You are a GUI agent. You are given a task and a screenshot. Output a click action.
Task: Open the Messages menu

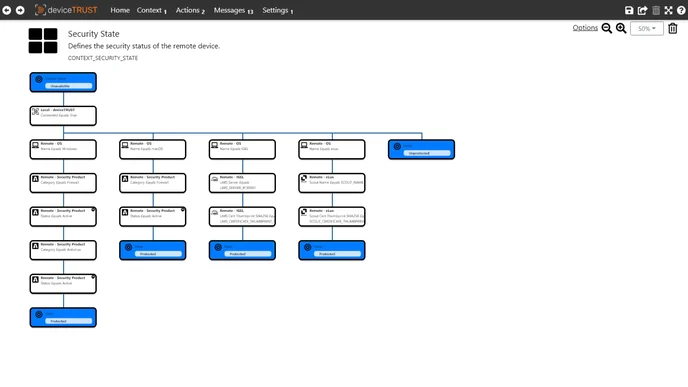(x=233, y=10)
